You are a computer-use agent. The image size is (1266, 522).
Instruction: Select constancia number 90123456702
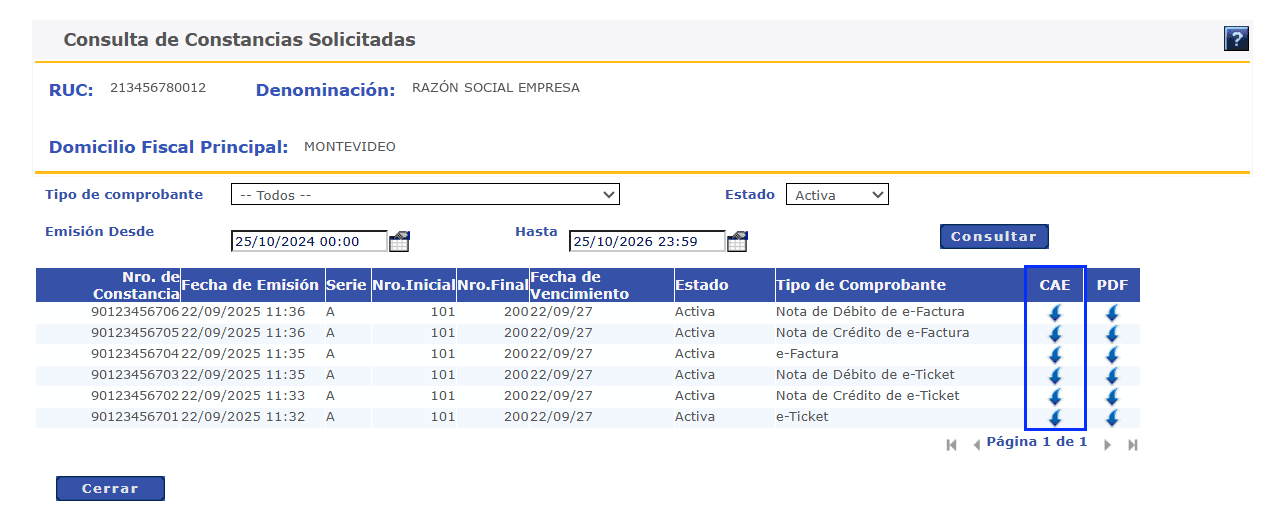pos(135,396)
